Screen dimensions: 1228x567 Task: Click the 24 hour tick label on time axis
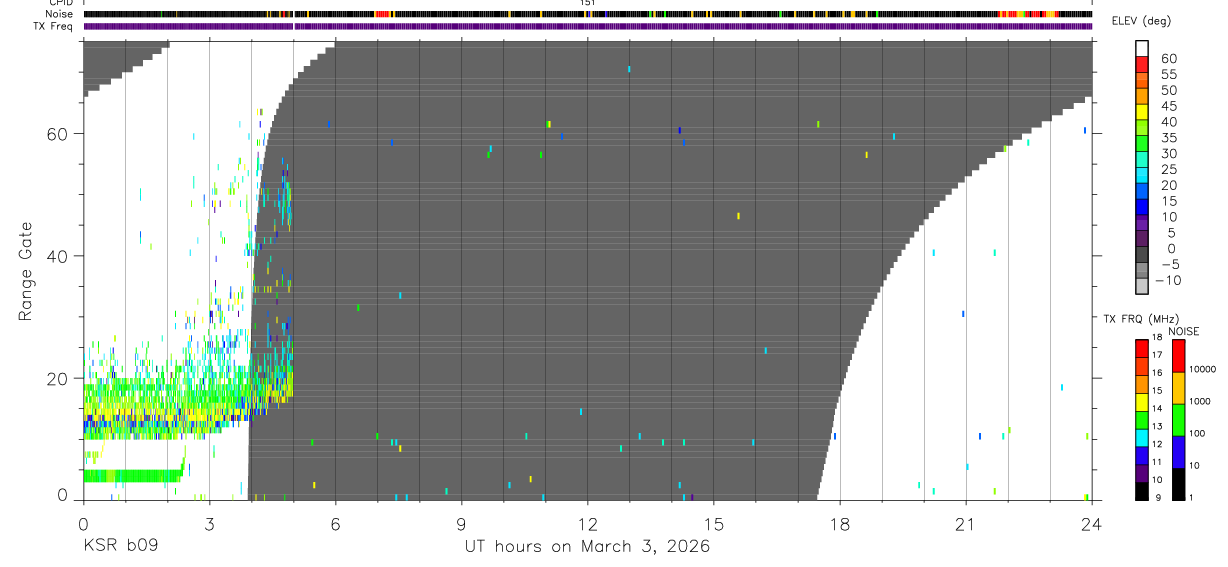1091,523
